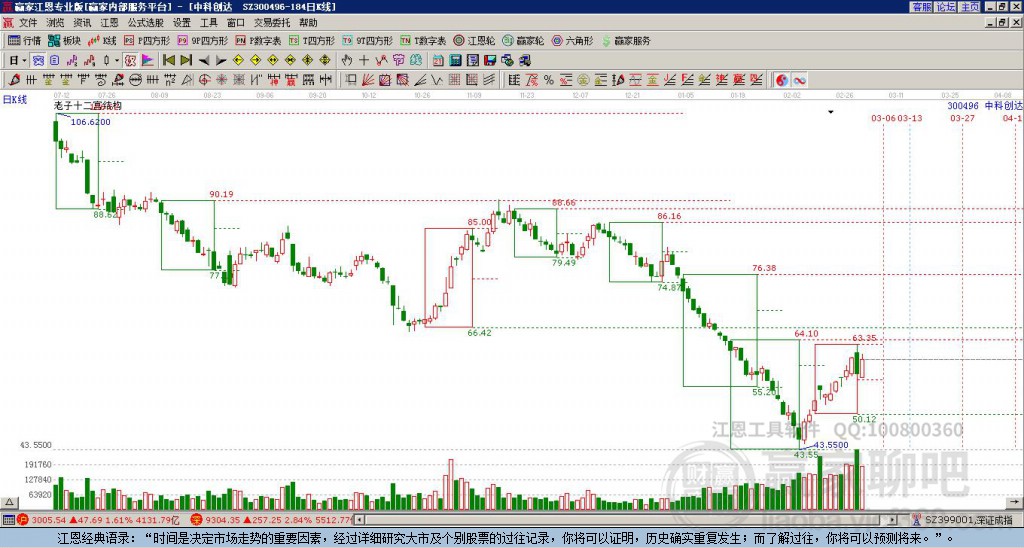Click the yellow diamond left-arrow icon
Screen dimensions: 1024x548
(238, 60)
